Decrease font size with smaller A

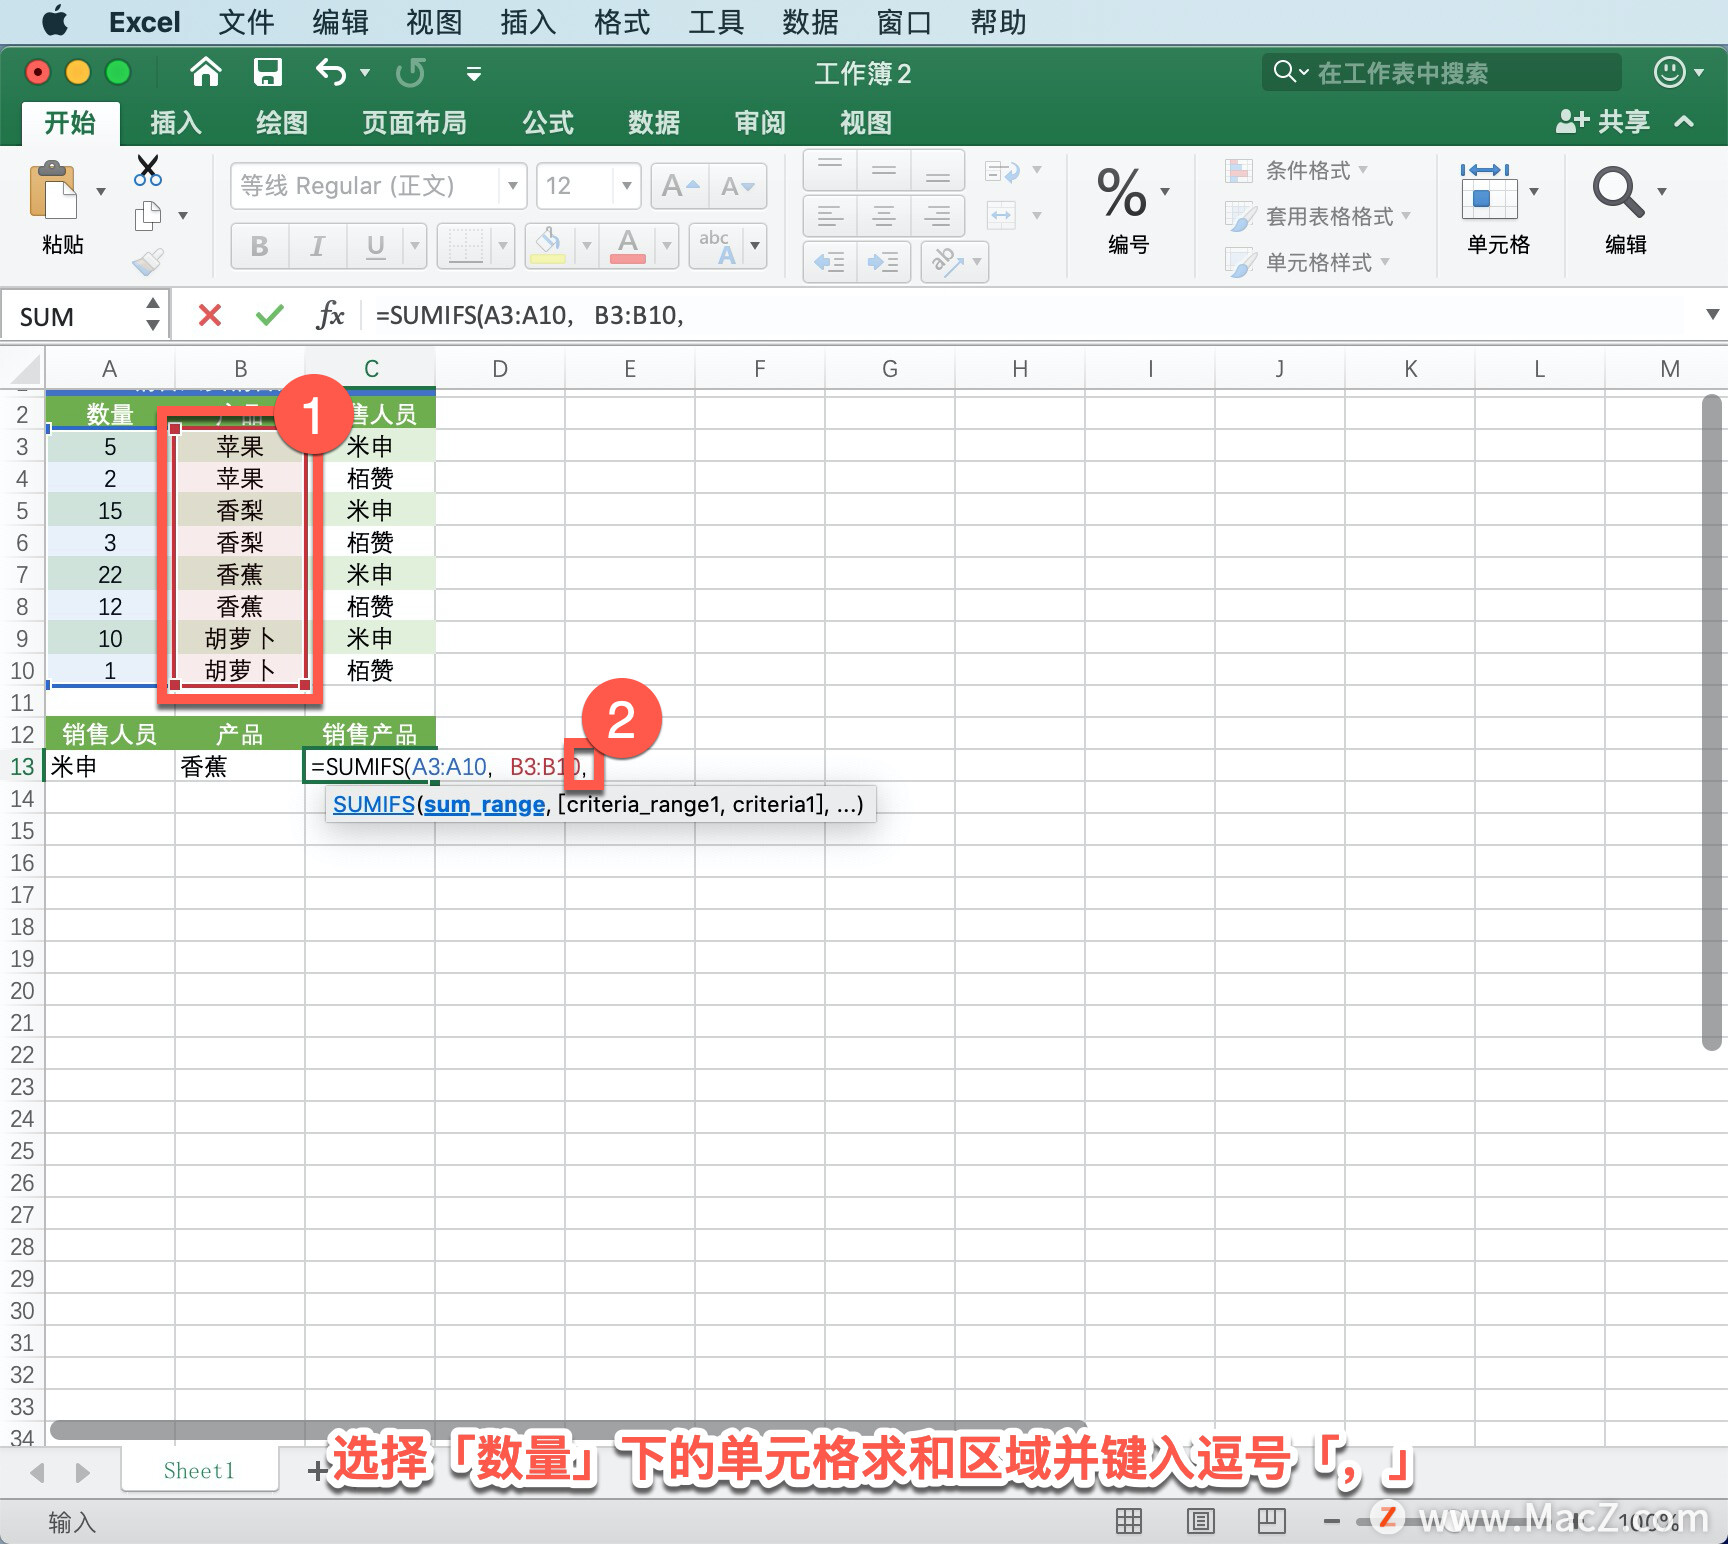point(738,186)
